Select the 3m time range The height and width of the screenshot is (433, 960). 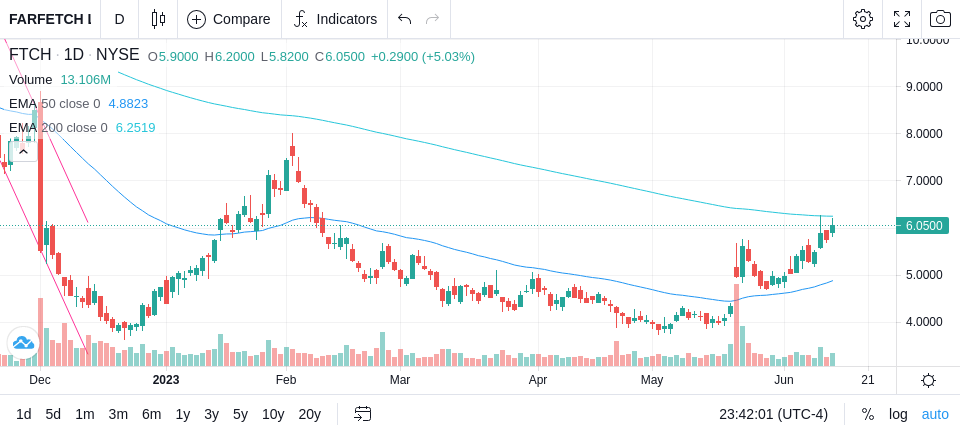tap(118, 415)
